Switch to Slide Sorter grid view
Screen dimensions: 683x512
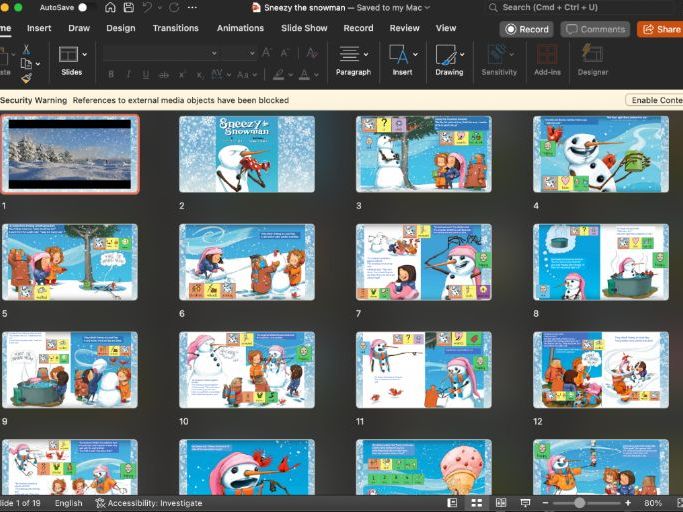[477, 503]
